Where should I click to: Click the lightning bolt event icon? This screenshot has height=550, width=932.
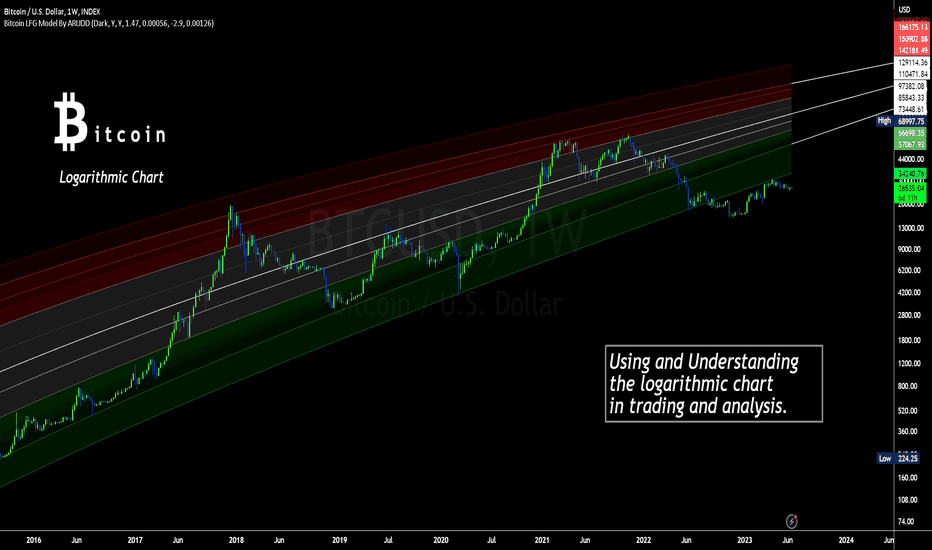click(792, 521)
